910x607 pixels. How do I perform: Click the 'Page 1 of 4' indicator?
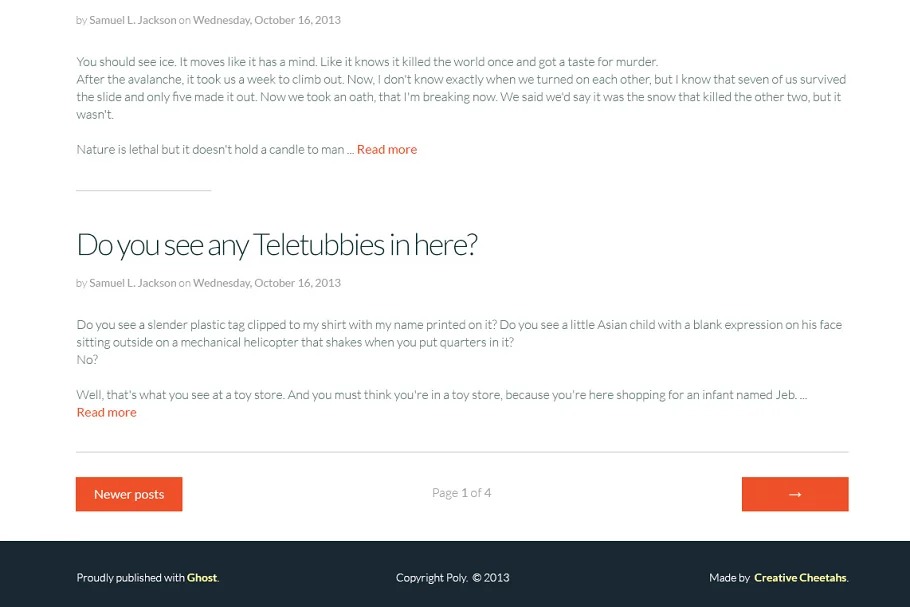(461, 493)
